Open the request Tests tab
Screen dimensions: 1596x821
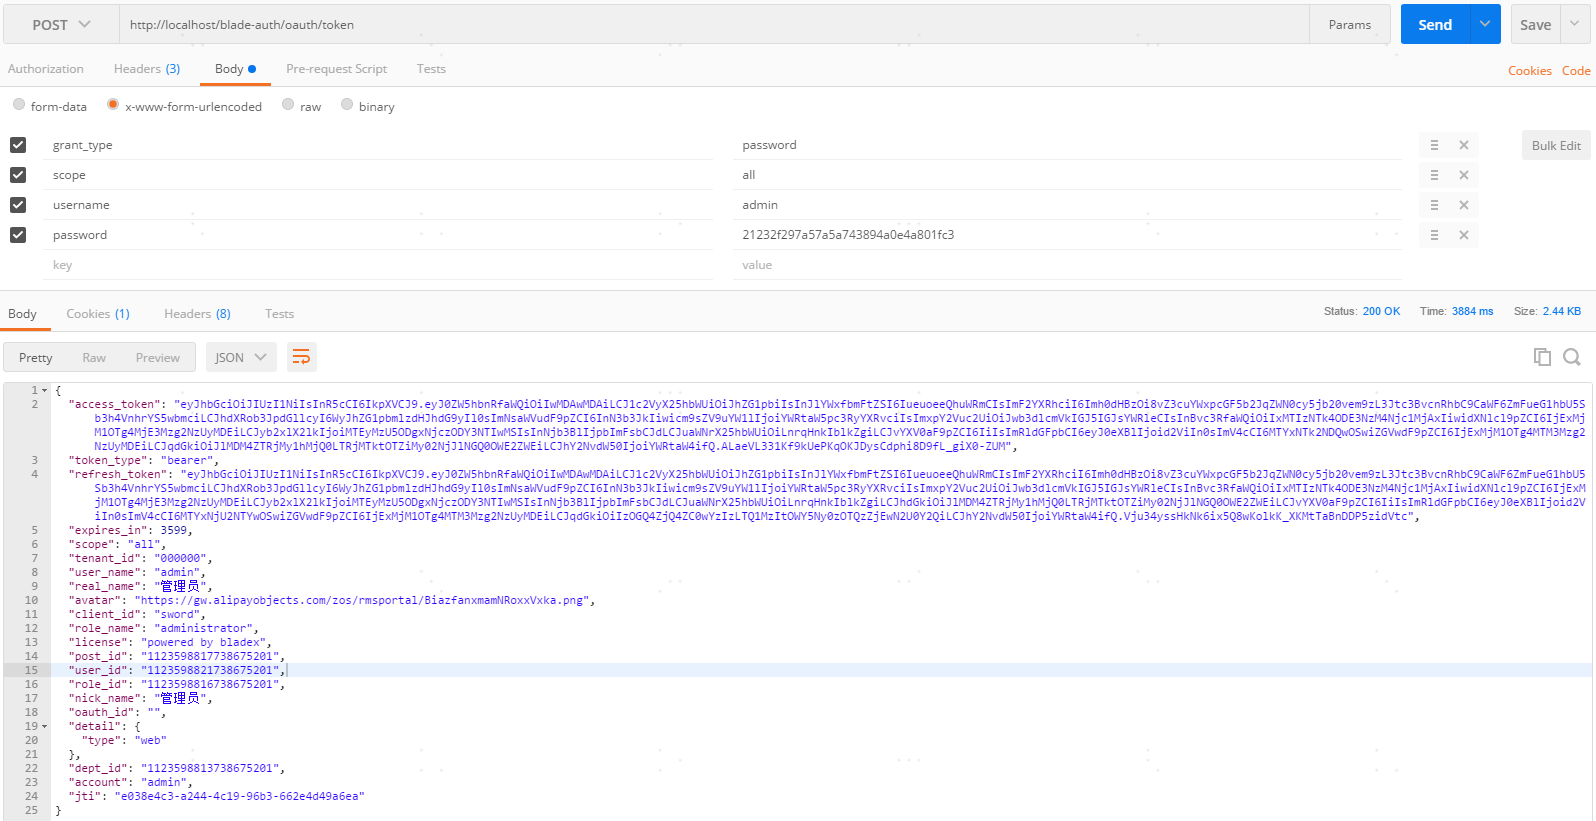tap(431, 69)
